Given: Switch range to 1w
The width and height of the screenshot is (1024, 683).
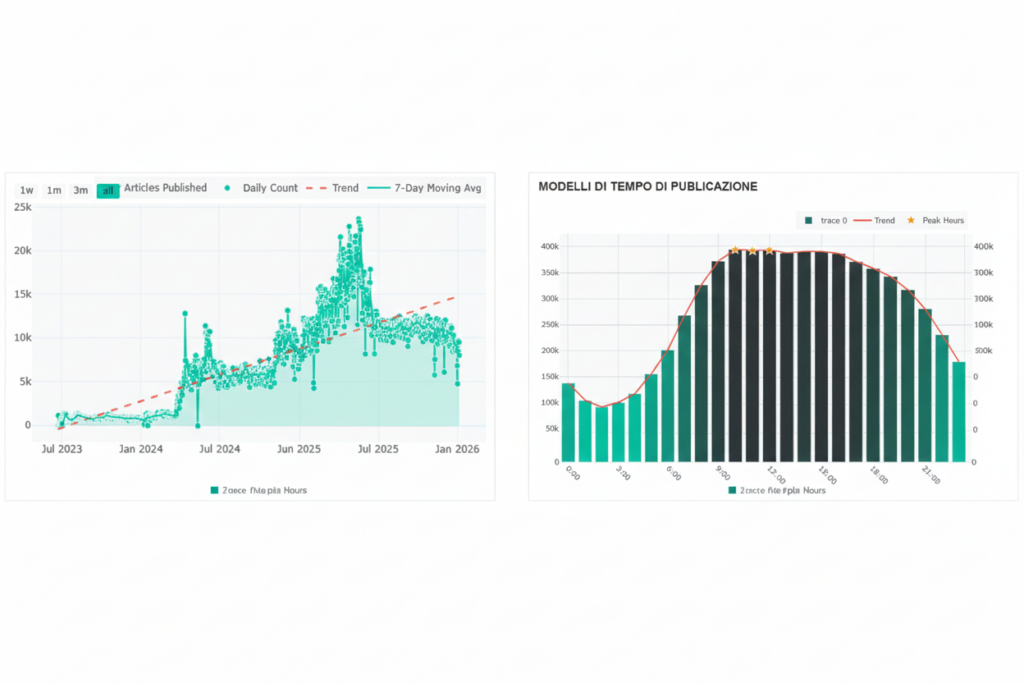Looking at the screenshot, I should [x=27, y=190].
